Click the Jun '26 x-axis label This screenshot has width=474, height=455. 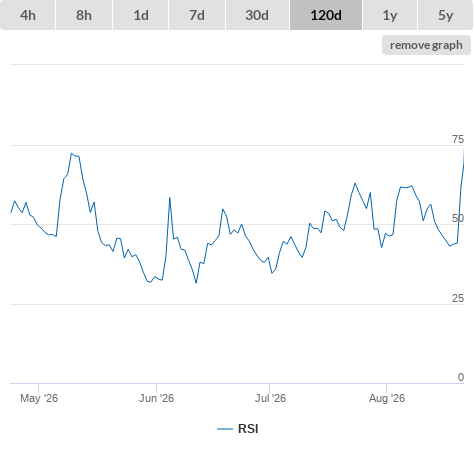tap(156, 398)
